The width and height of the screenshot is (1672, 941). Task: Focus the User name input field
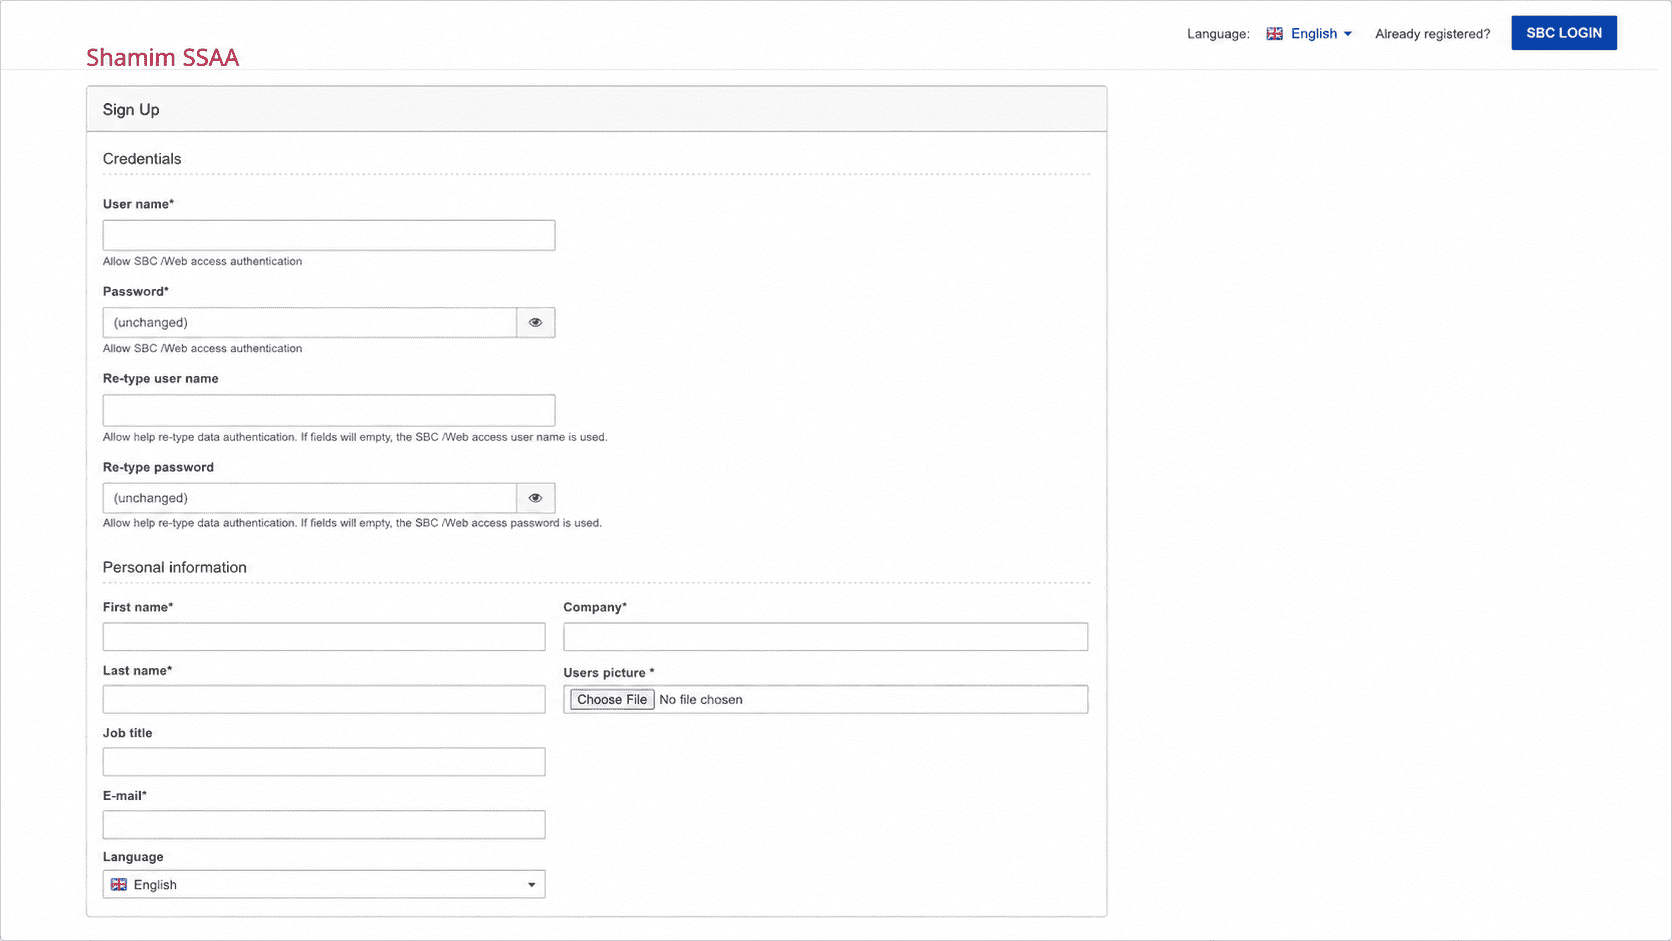(x=329, y=235)
